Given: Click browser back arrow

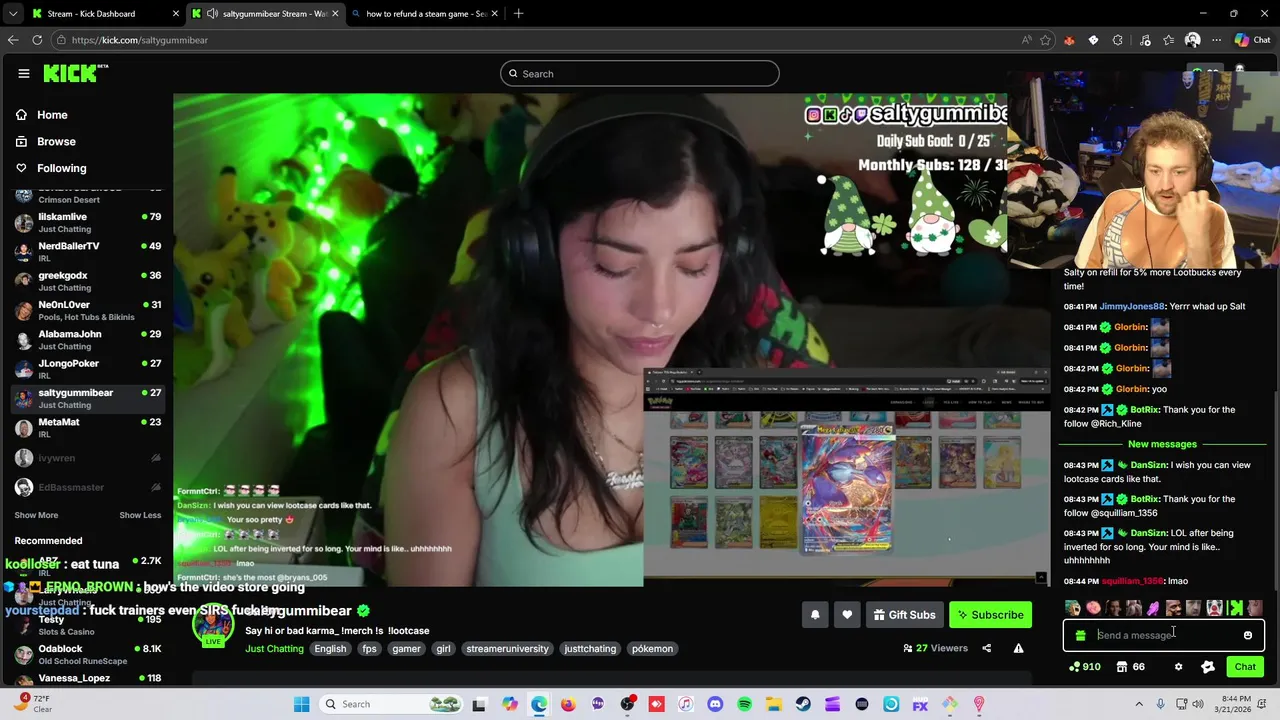Looking at the screenshot, I should [13, 40].
